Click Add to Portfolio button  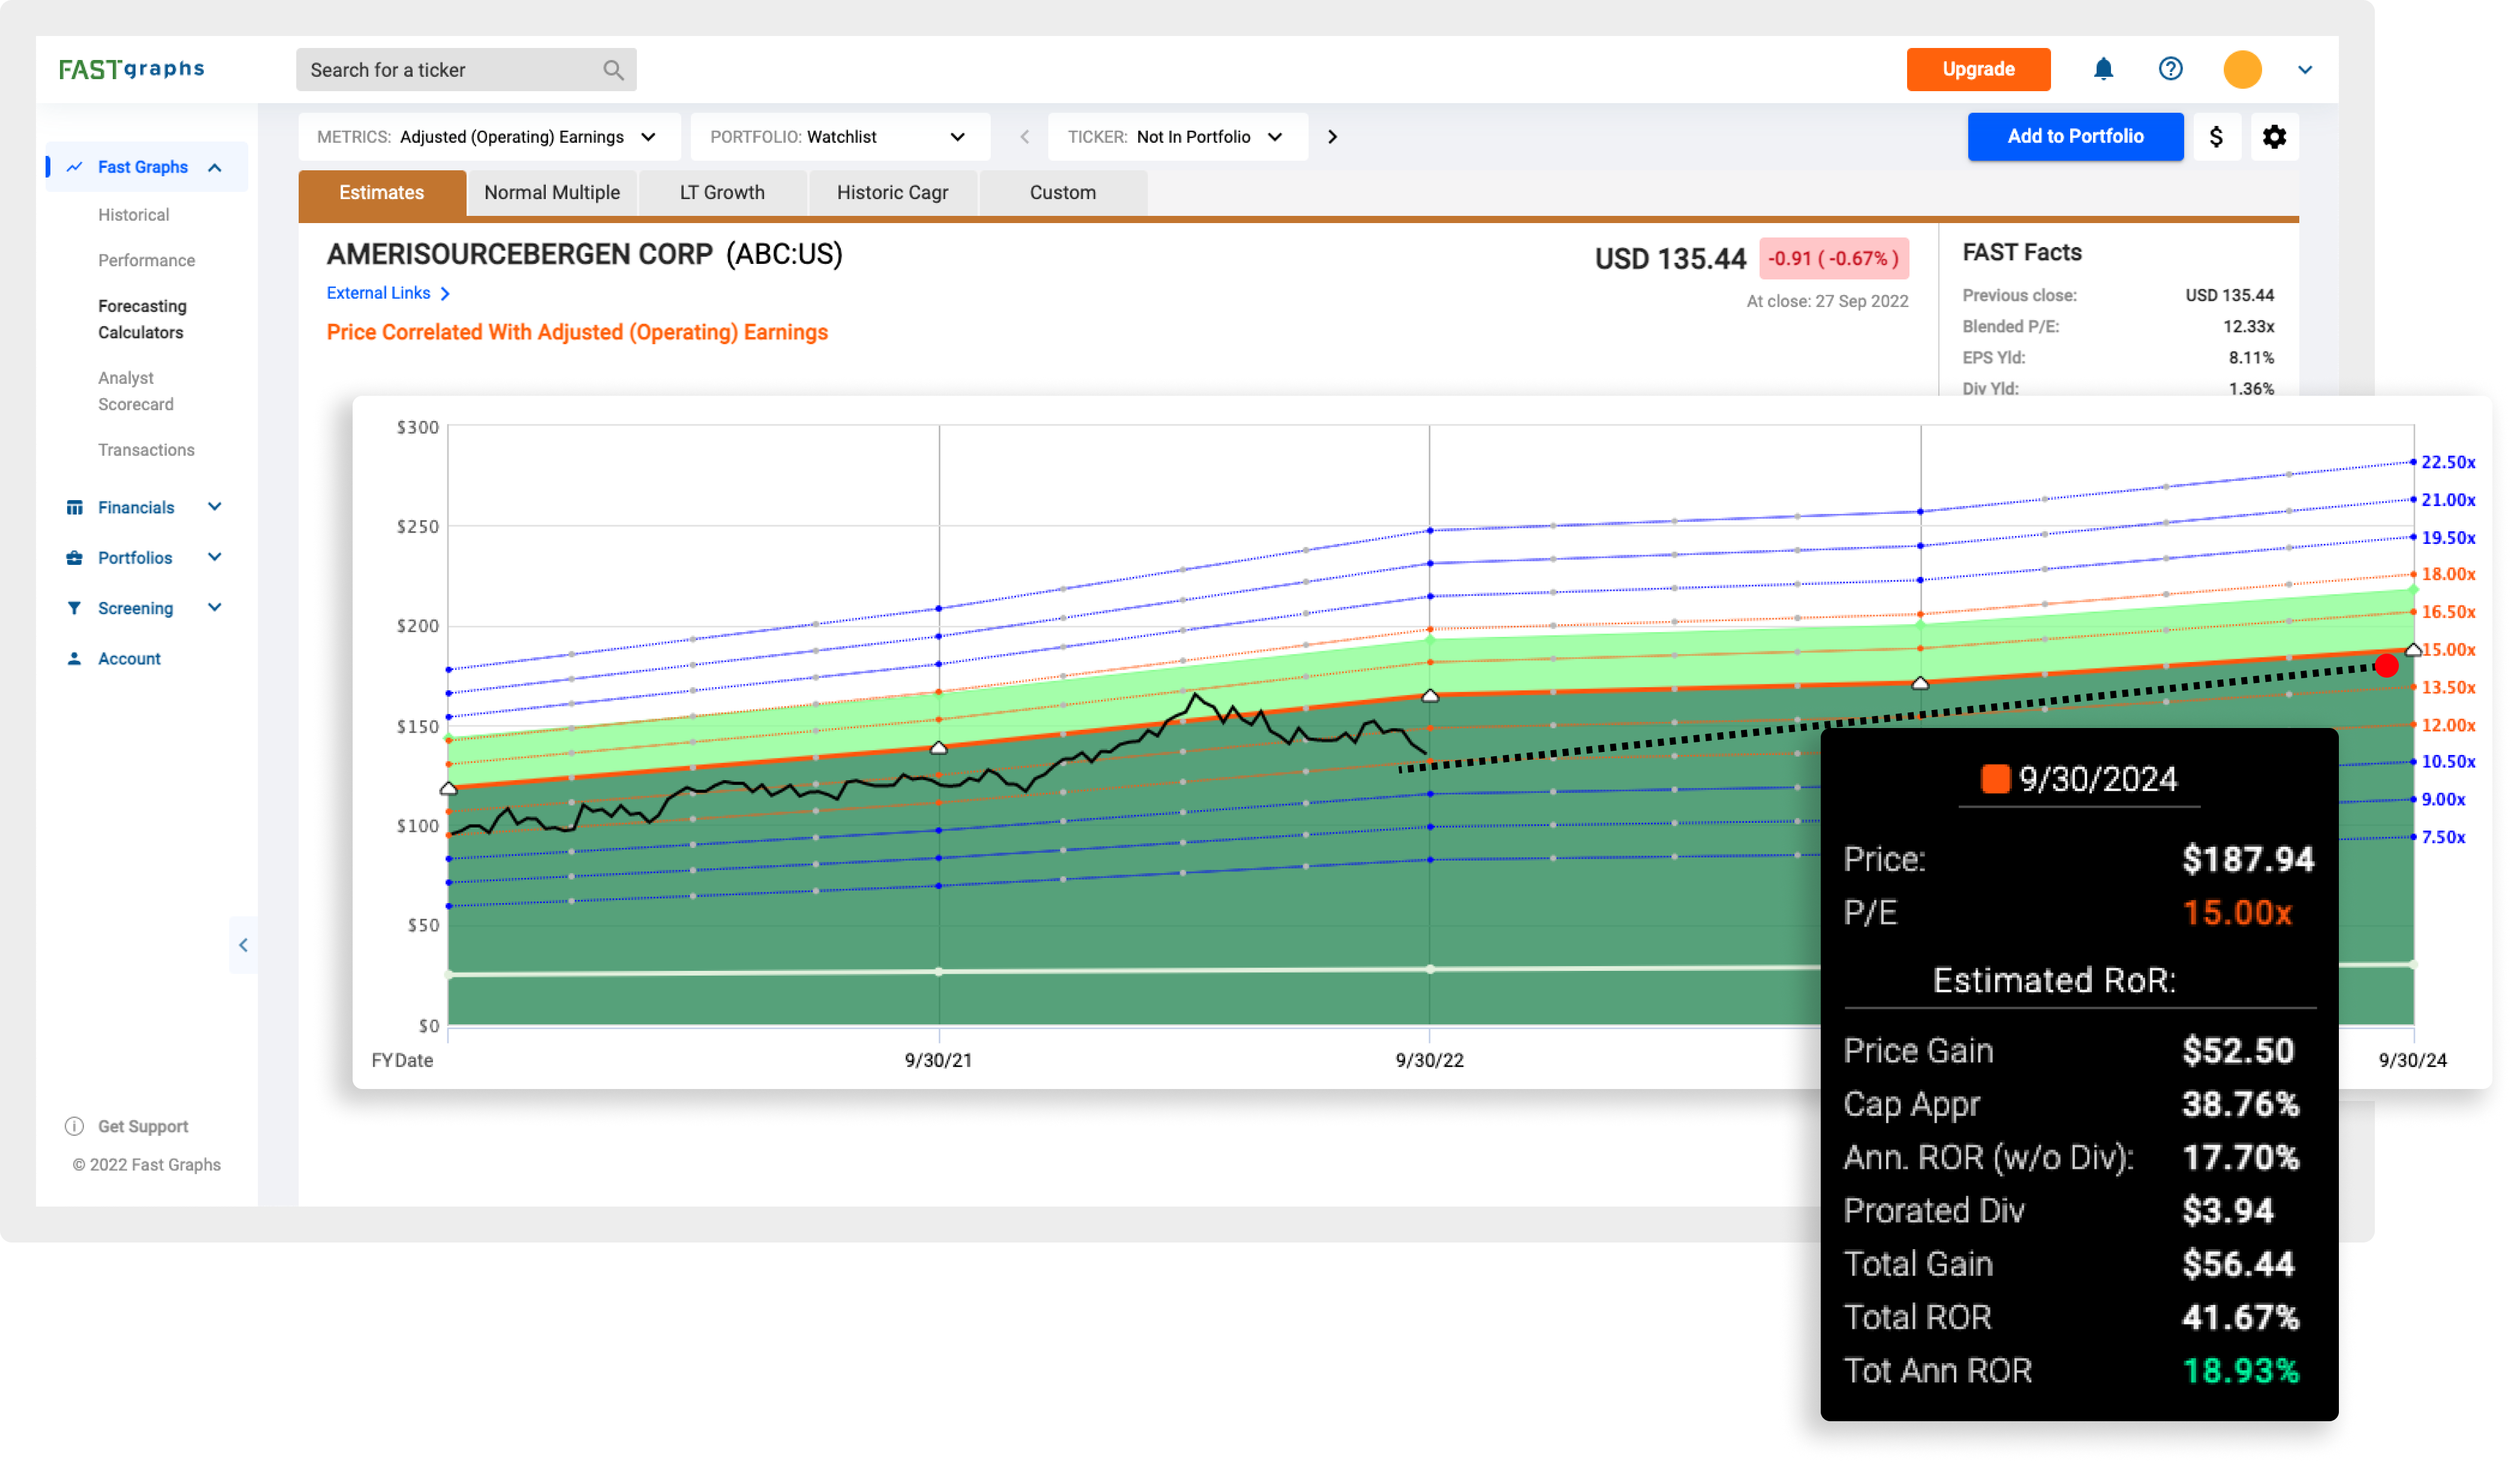2075,137
